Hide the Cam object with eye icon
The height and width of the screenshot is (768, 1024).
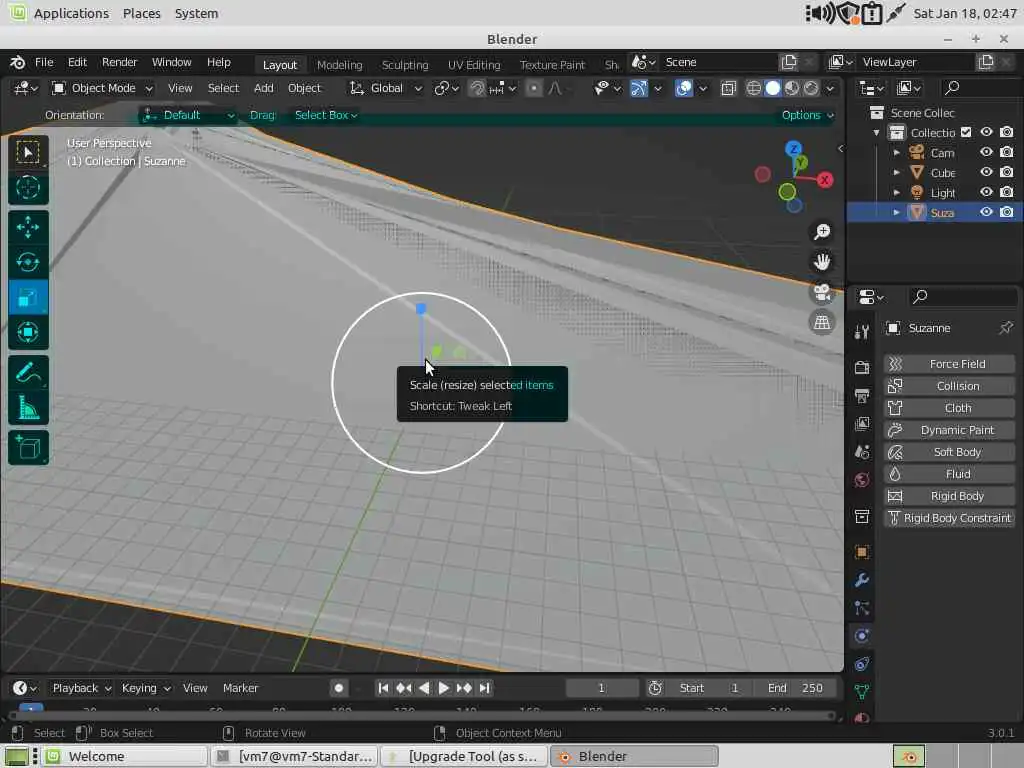(986, 152)
